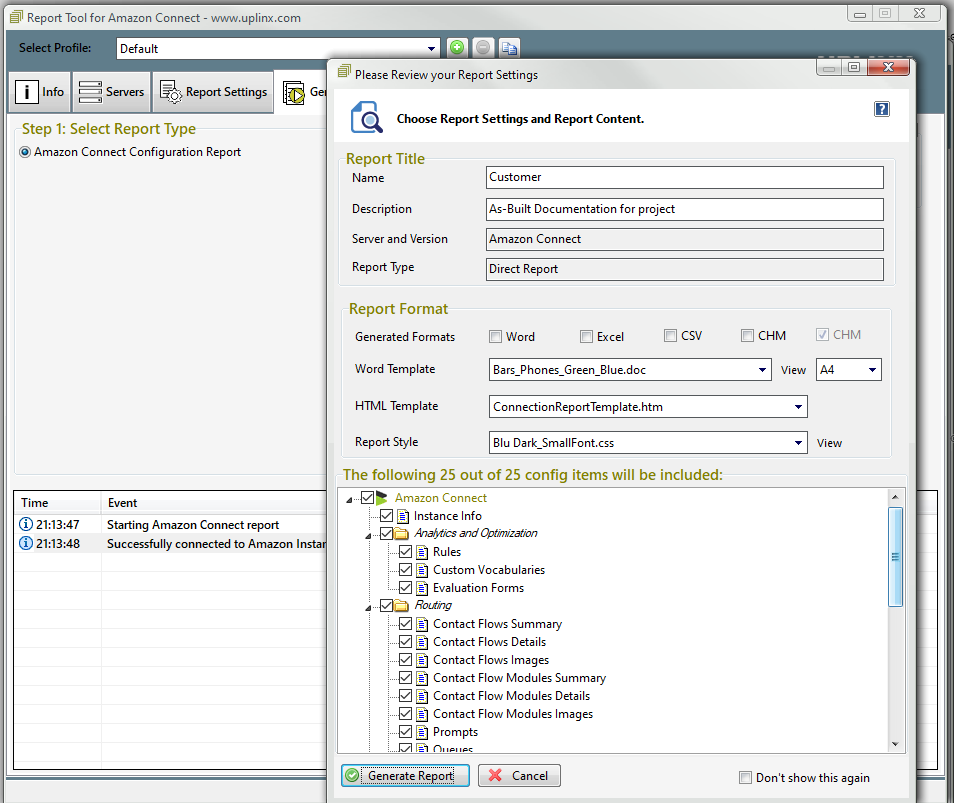Uncheck the Amazon Connect root checkbox

[367, 498]
